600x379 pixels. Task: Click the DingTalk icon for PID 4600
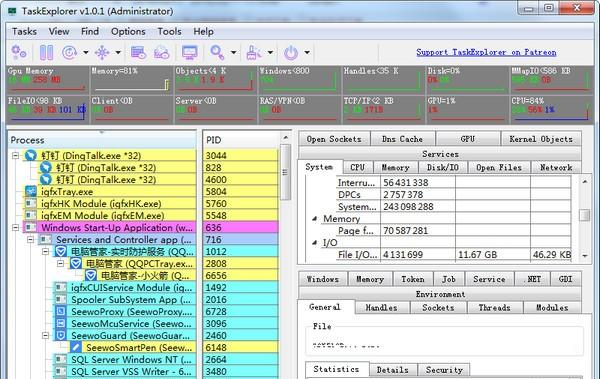coord(46,180)
